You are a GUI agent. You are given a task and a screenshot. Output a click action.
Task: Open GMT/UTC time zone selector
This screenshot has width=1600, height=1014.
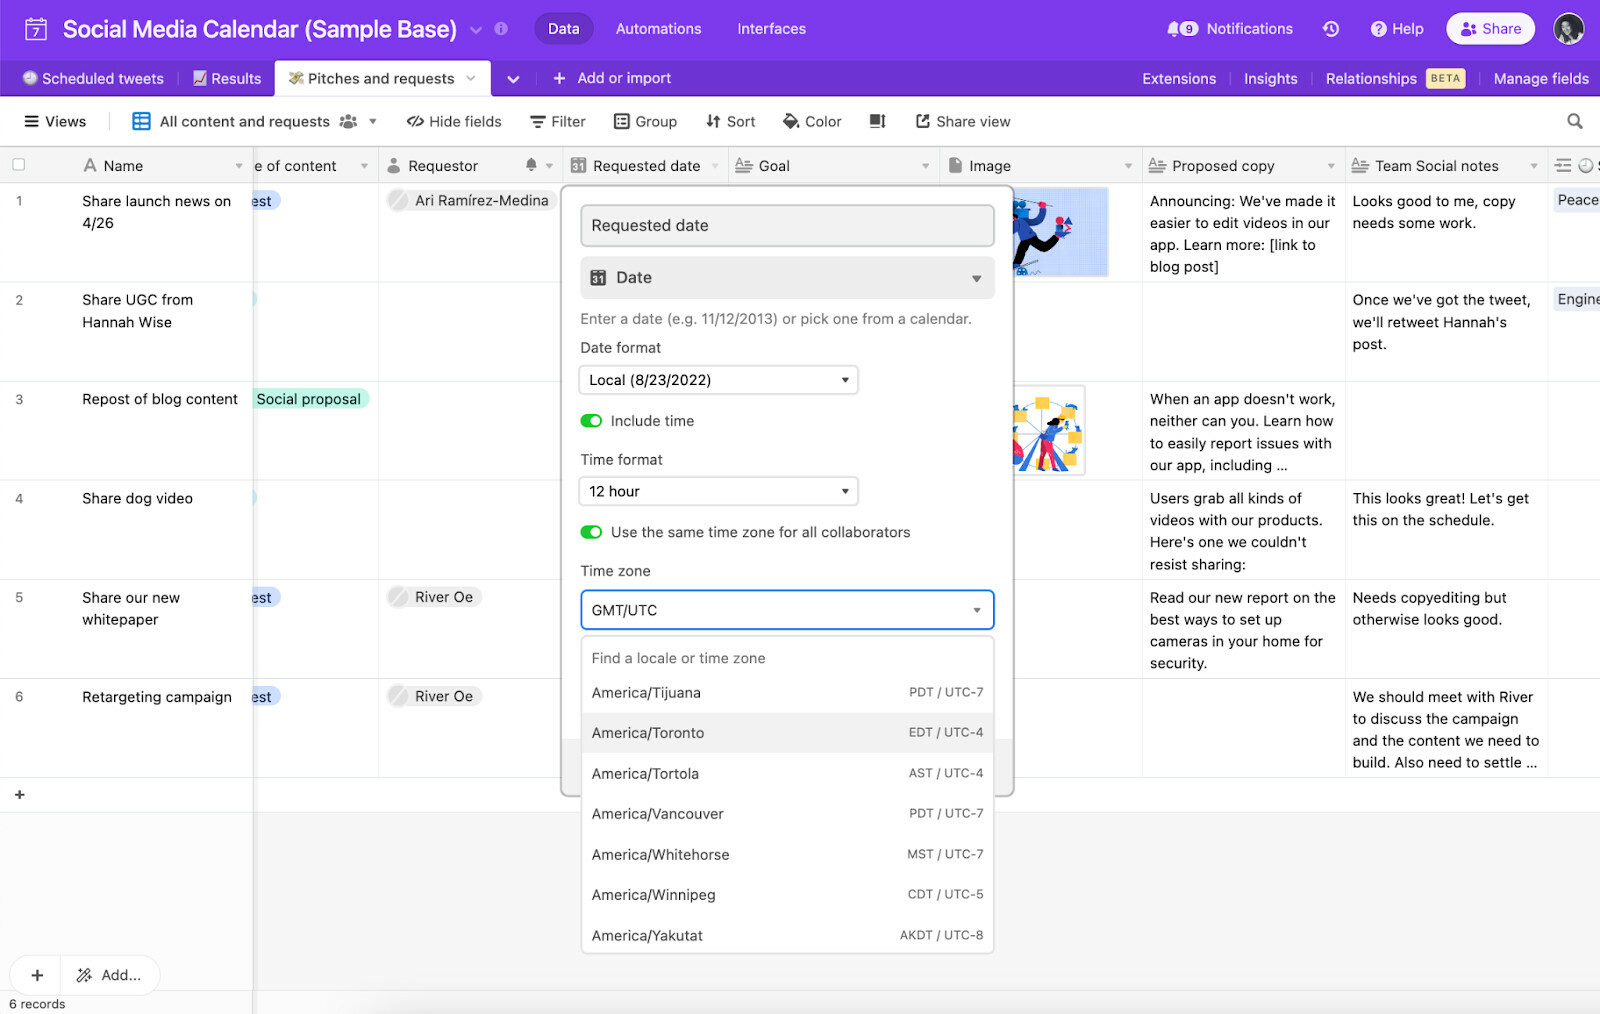pos(787,610)
